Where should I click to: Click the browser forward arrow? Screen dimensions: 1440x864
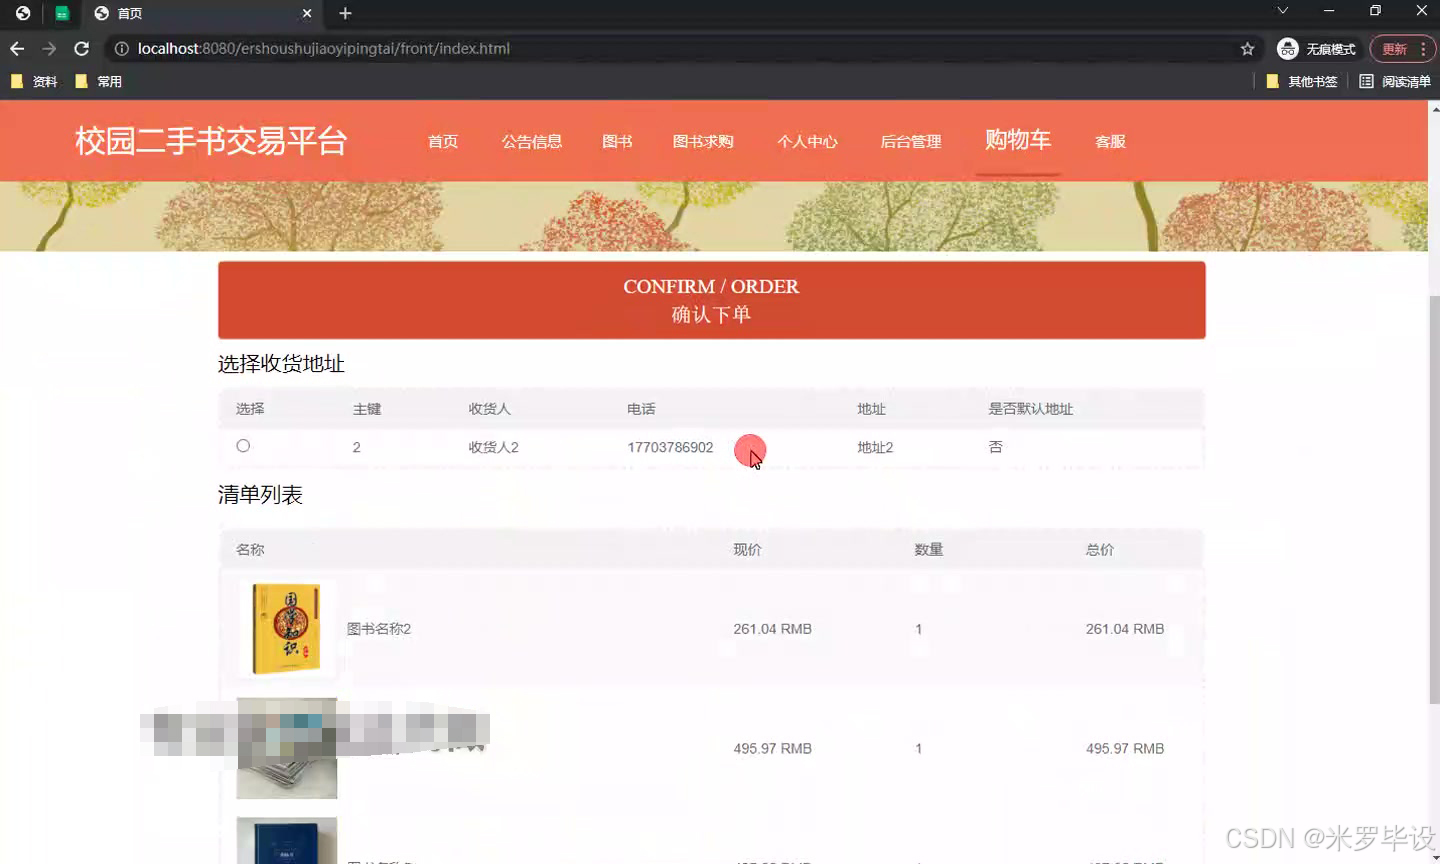[49, 48]
